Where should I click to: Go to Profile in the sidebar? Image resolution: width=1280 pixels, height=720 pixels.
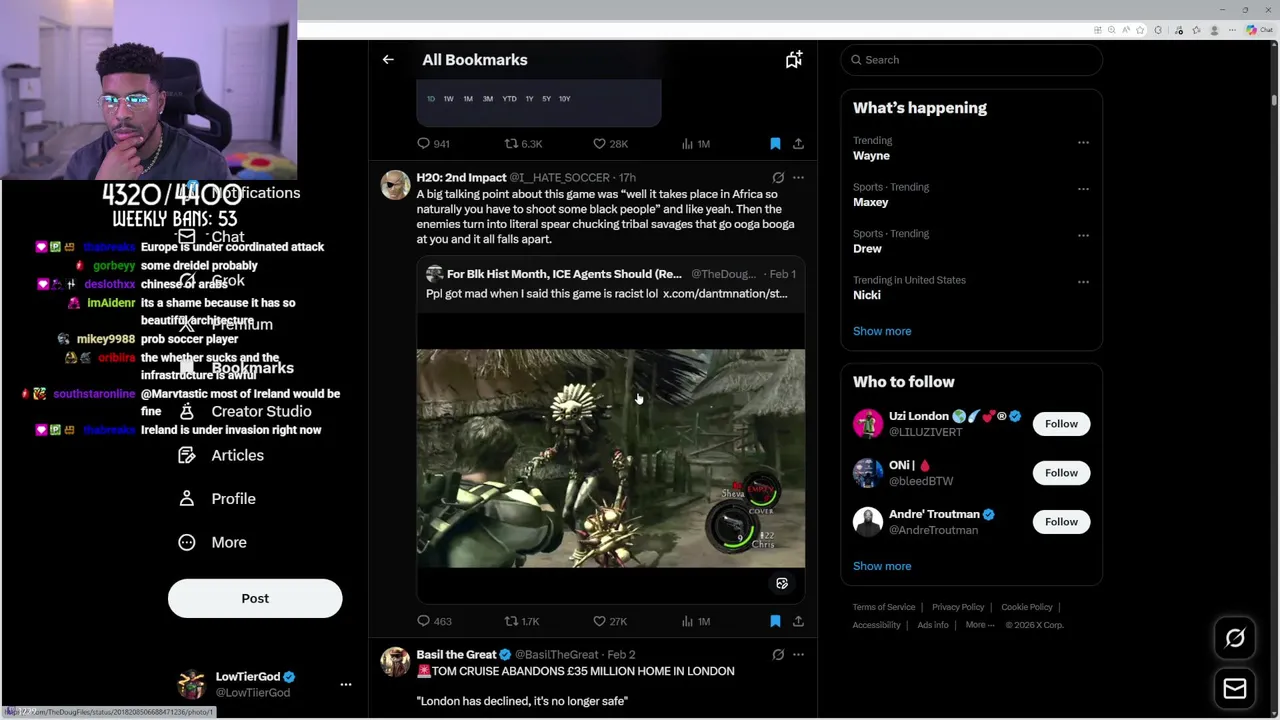point(217,499)
